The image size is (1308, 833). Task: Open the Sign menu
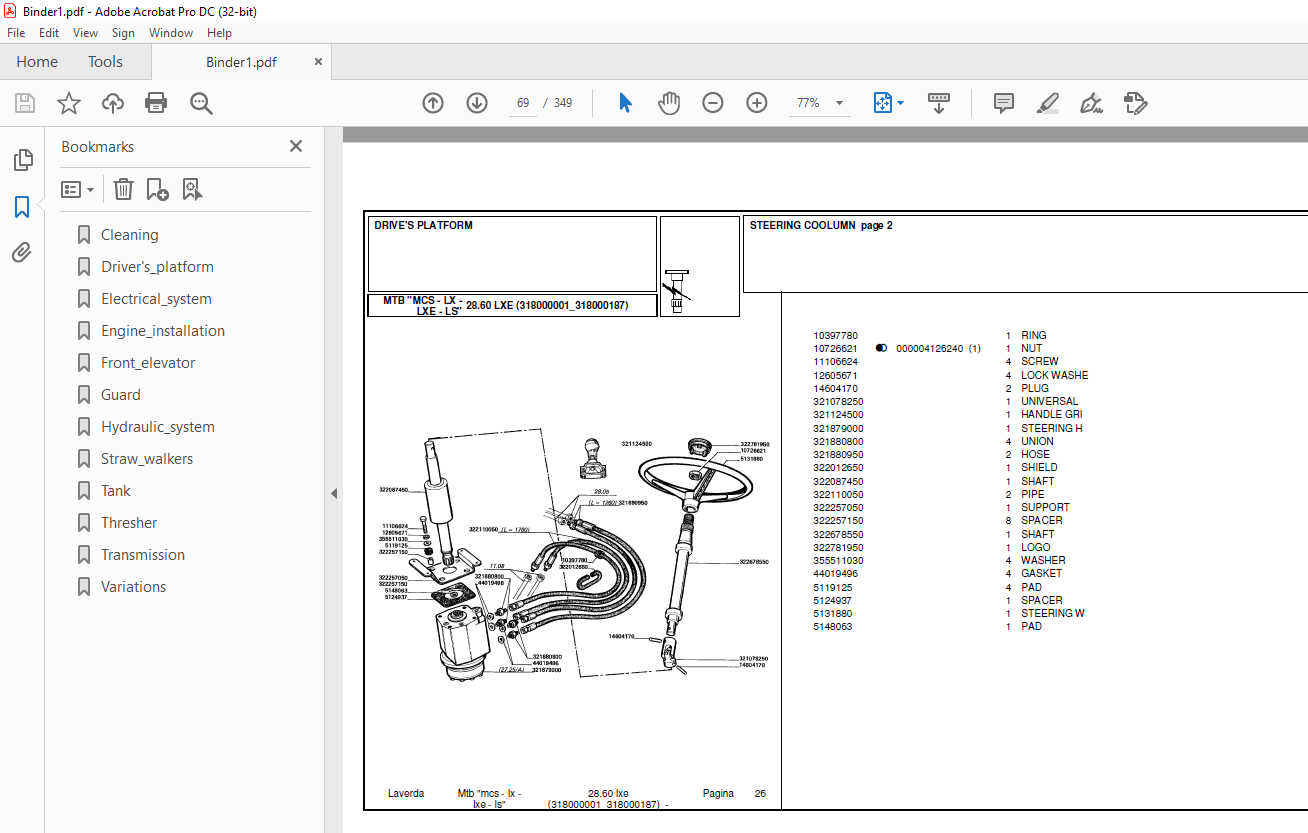click(123, 33)
